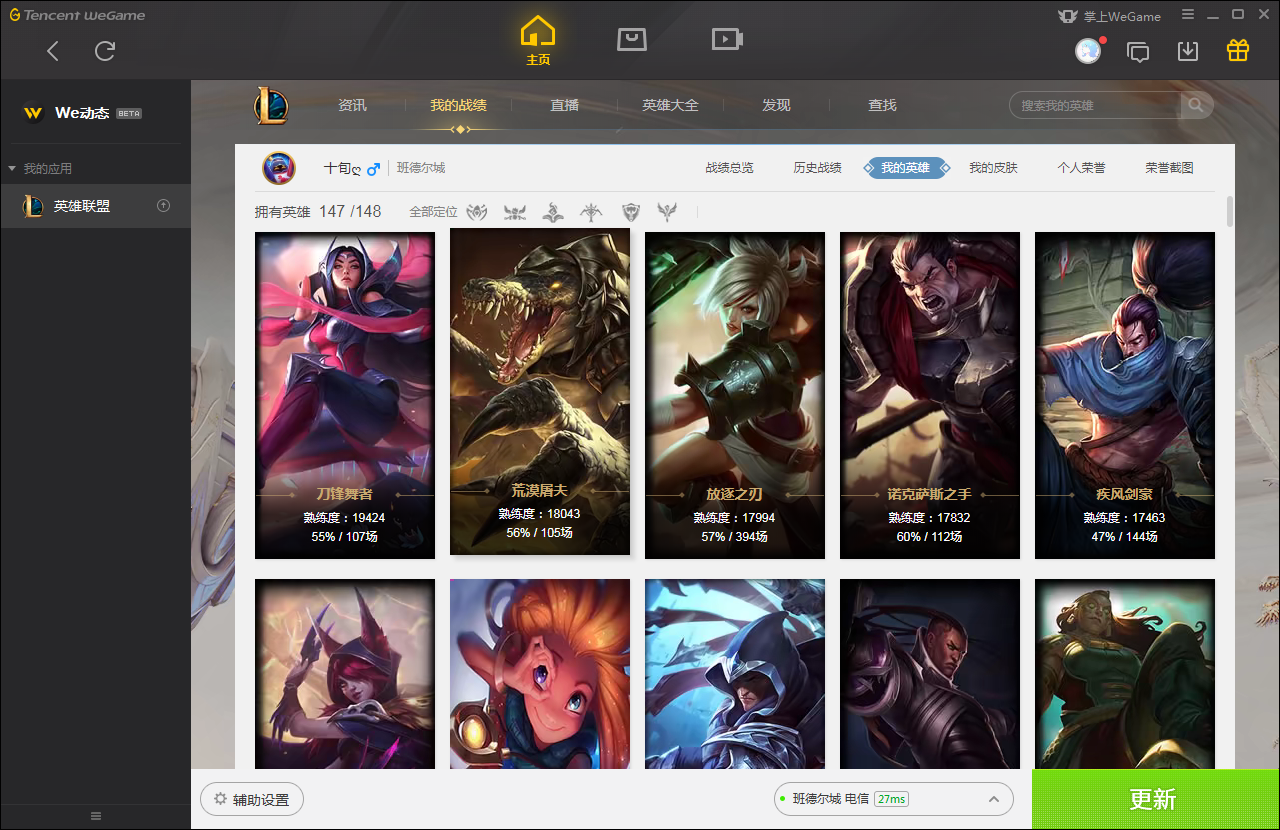Open the 掌上WeGame mobile app link
This screenshot has width=1280, height=830.
(1109, 16)
